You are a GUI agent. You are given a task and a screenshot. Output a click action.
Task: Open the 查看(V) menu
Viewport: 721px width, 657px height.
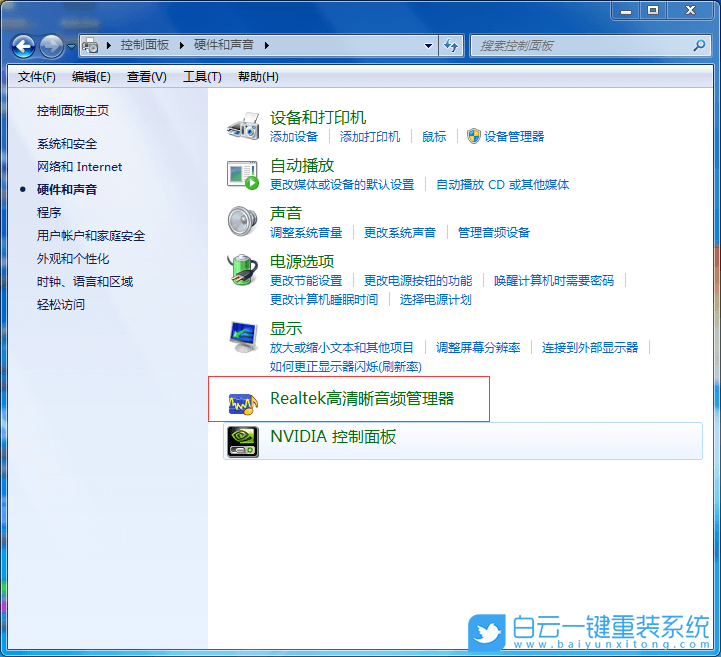147,77
